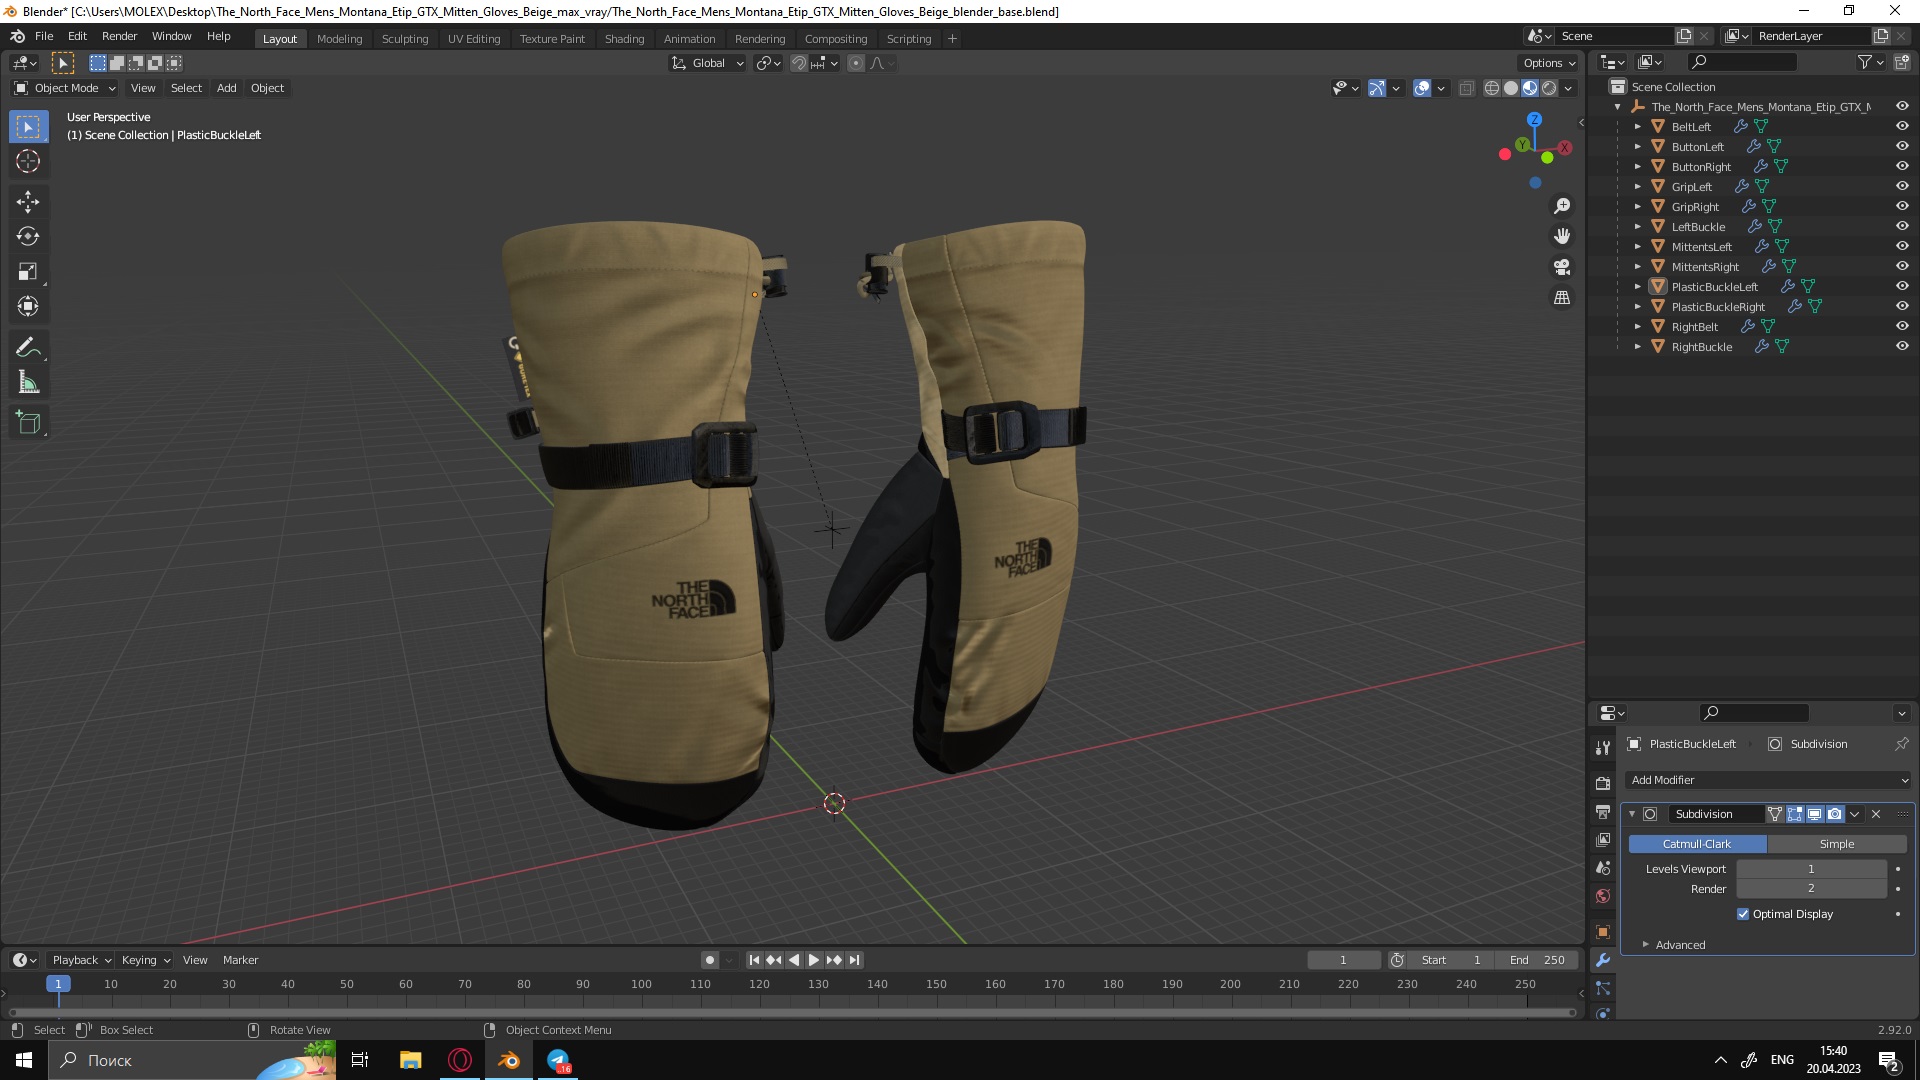The width and height of the screenshot is (1920, 1080).
Task: Collapse the Subdivision modifier panel
Action: click(1632, 814)
